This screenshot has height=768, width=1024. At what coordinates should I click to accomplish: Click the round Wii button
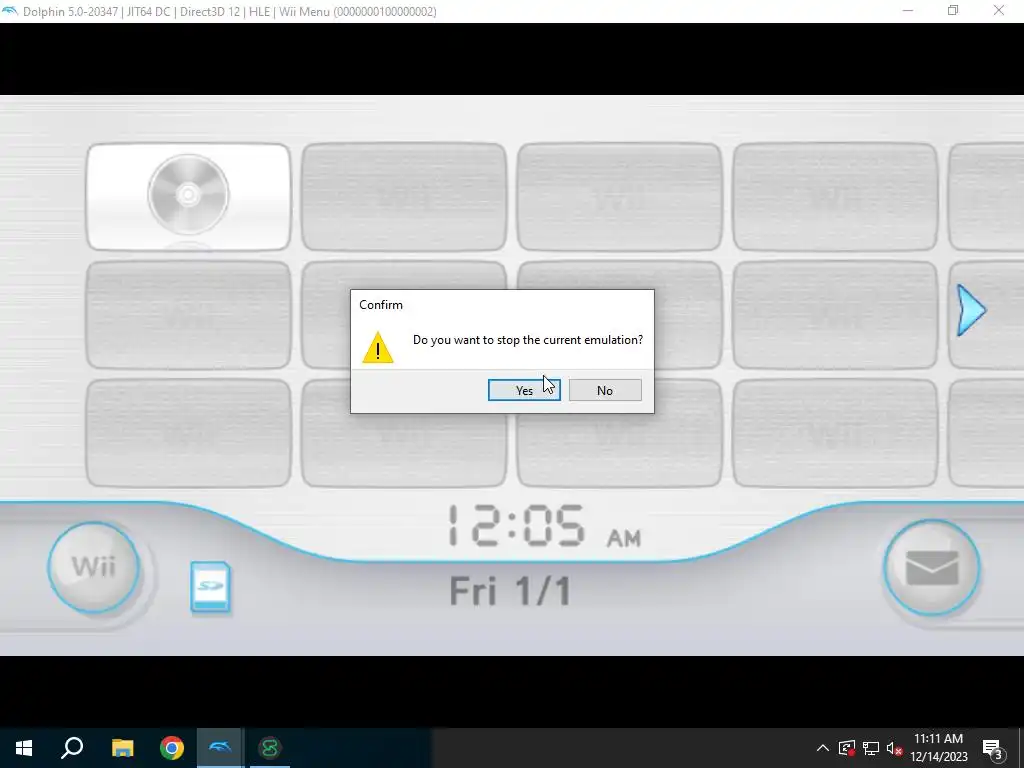[x=93, y=567]
